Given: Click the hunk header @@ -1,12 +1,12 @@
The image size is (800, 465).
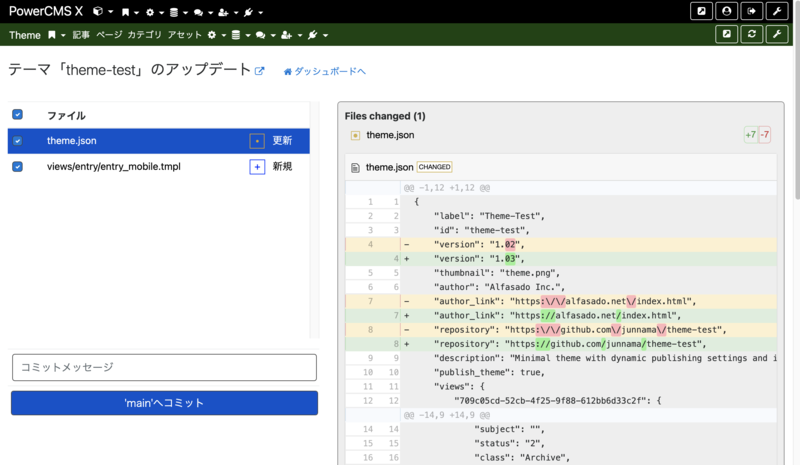Looking at the screenshot, I should click(561, 188).
